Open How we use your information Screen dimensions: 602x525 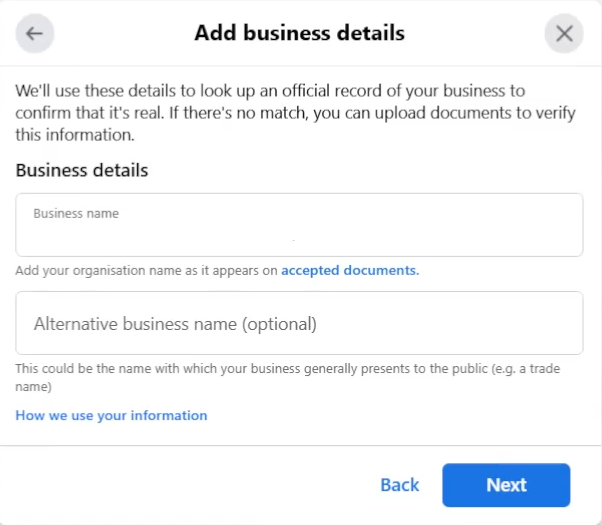(111, 415)
